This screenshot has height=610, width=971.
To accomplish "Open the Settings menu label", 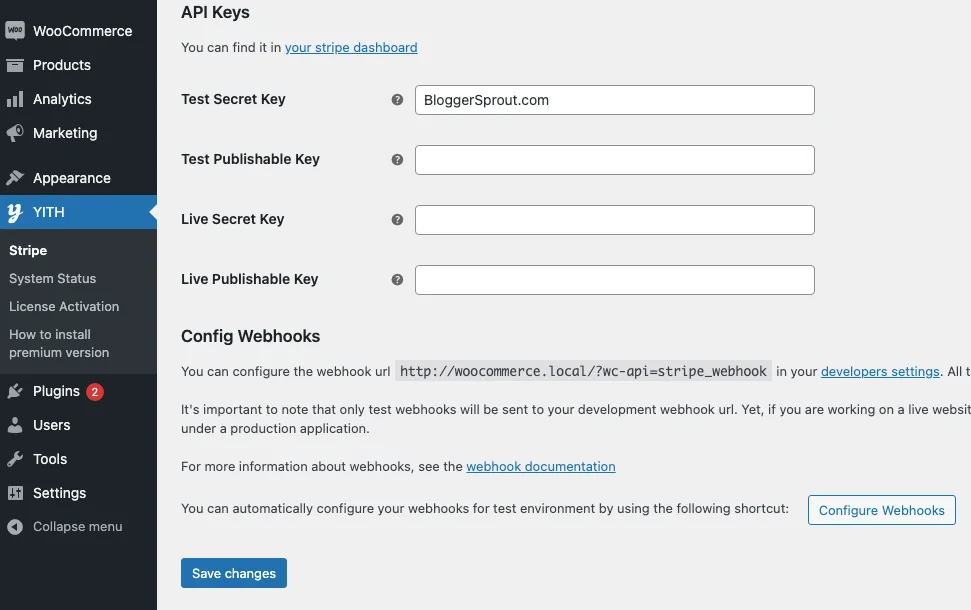I will 59,494.
